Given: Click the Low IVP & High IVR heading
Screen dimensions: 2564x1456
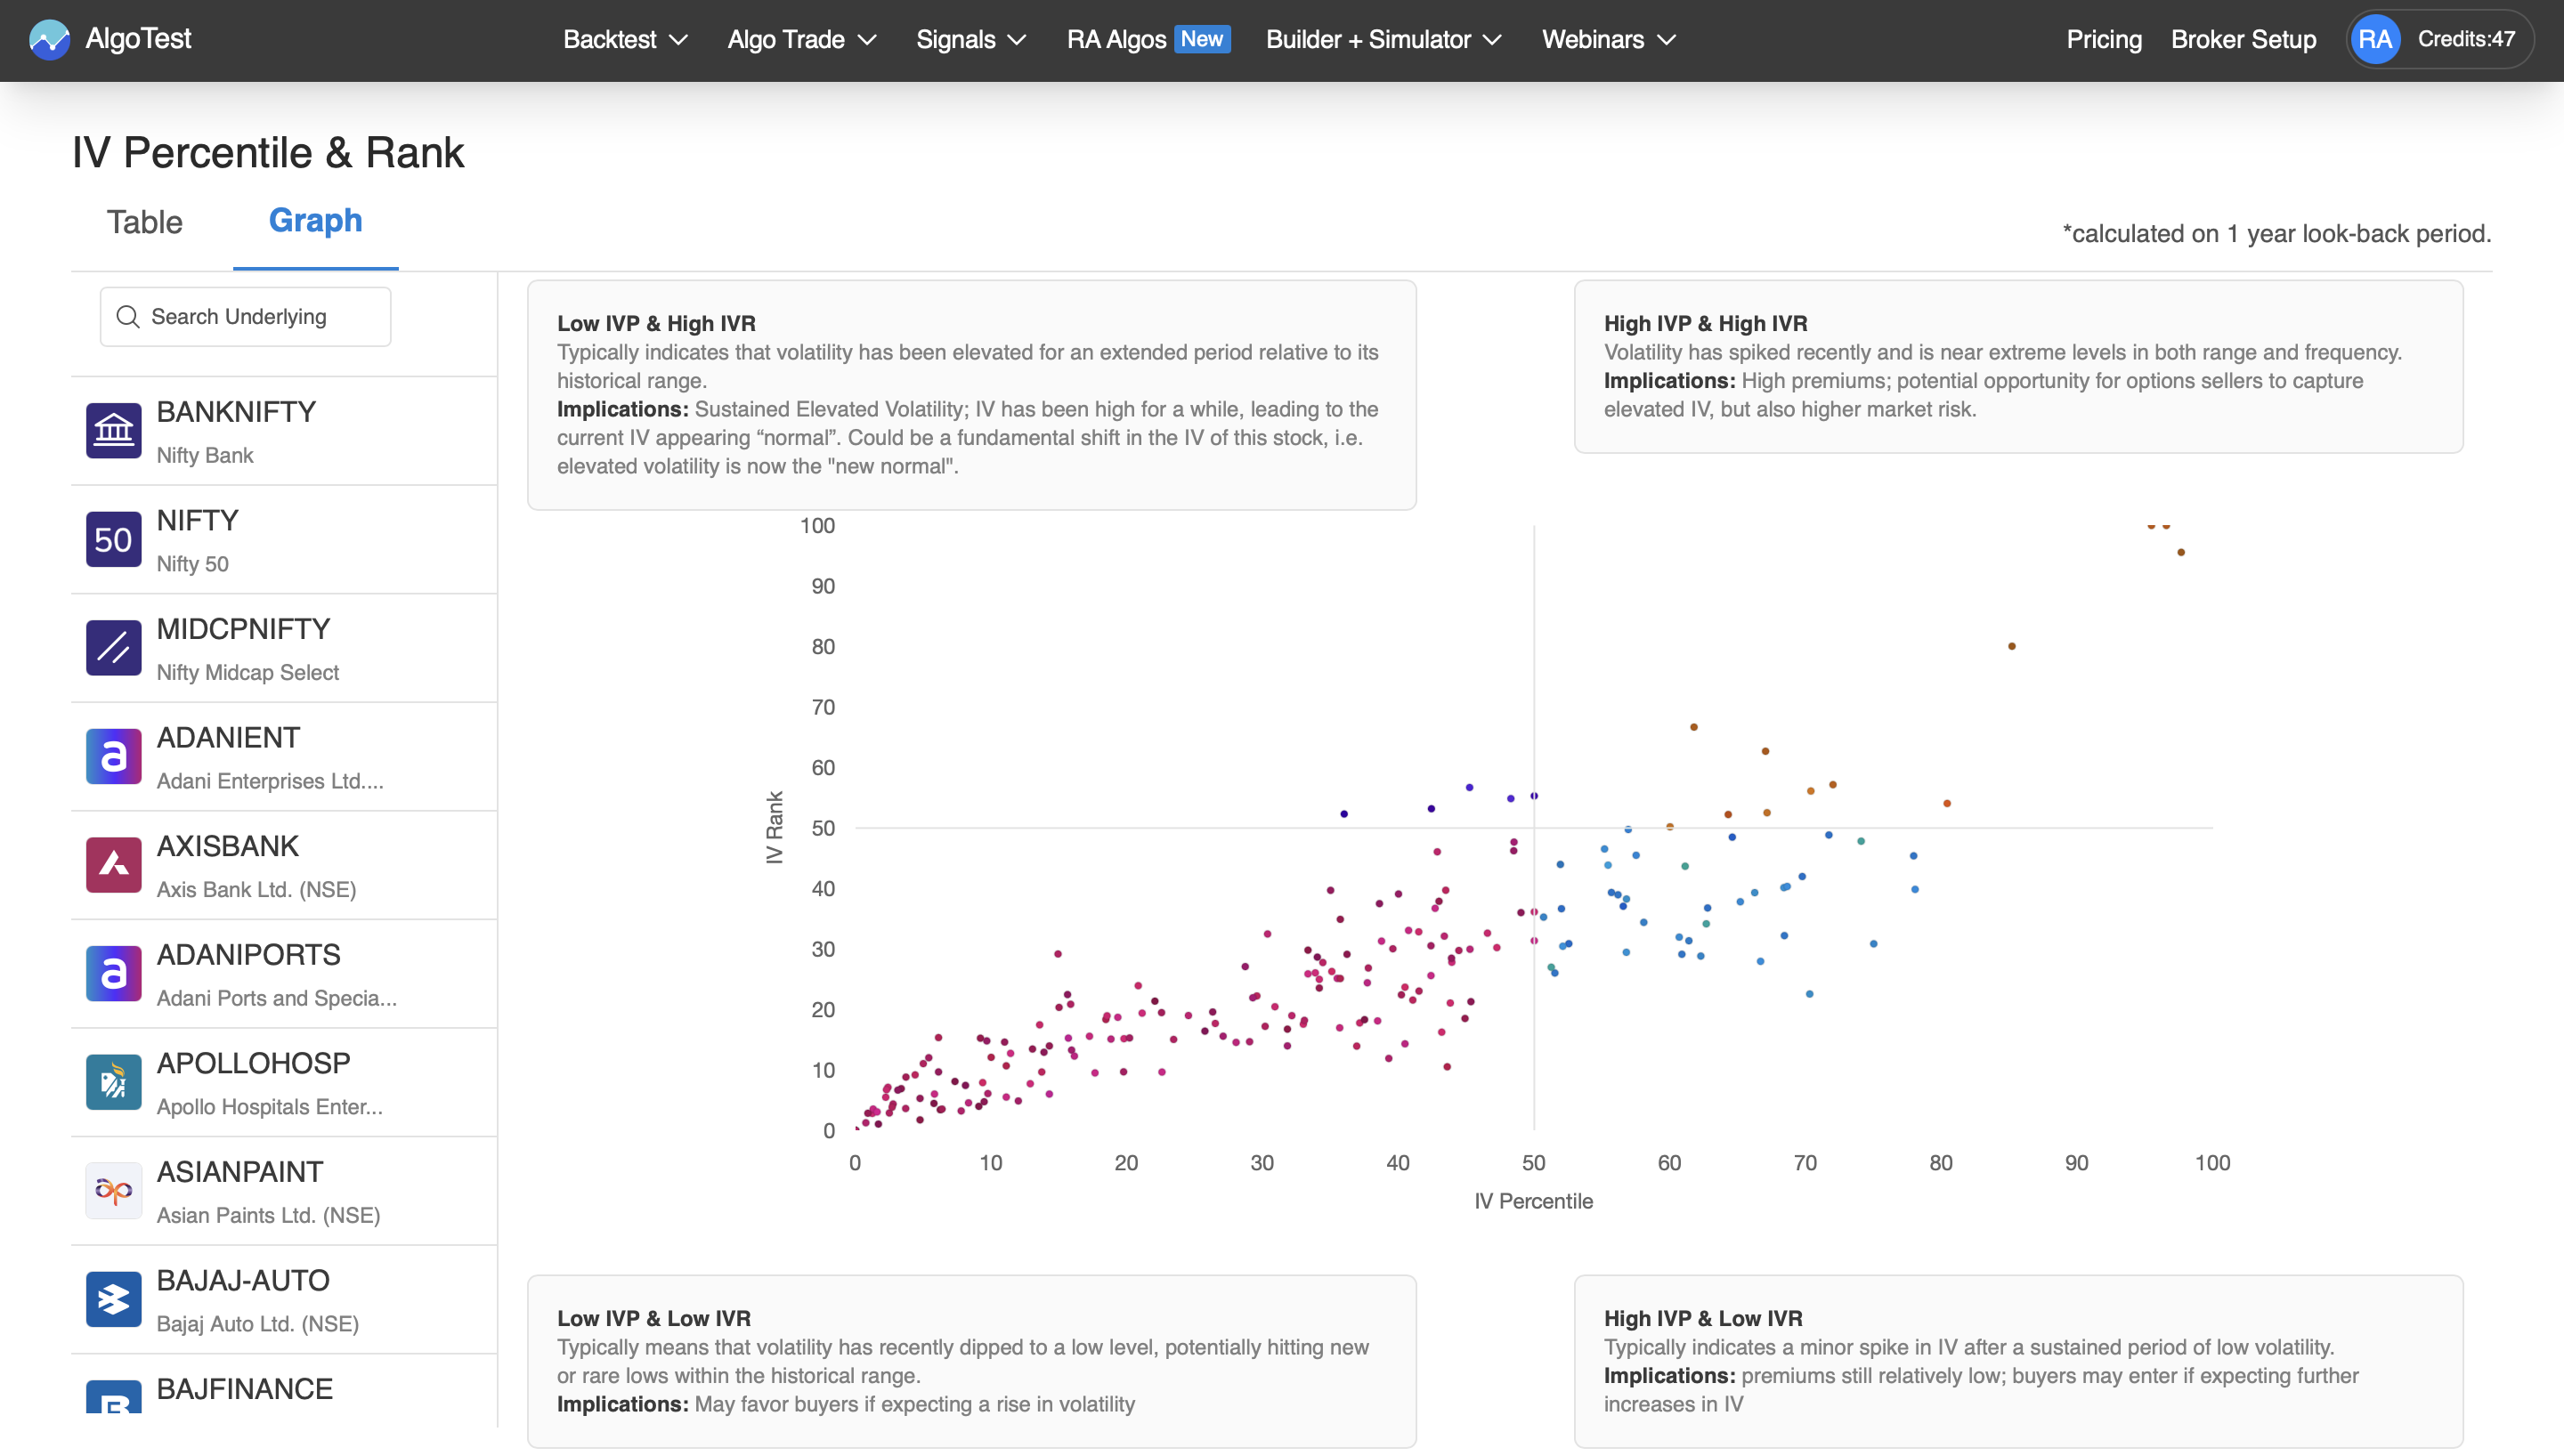Looking at the screenshot, I should pos(656,324).
